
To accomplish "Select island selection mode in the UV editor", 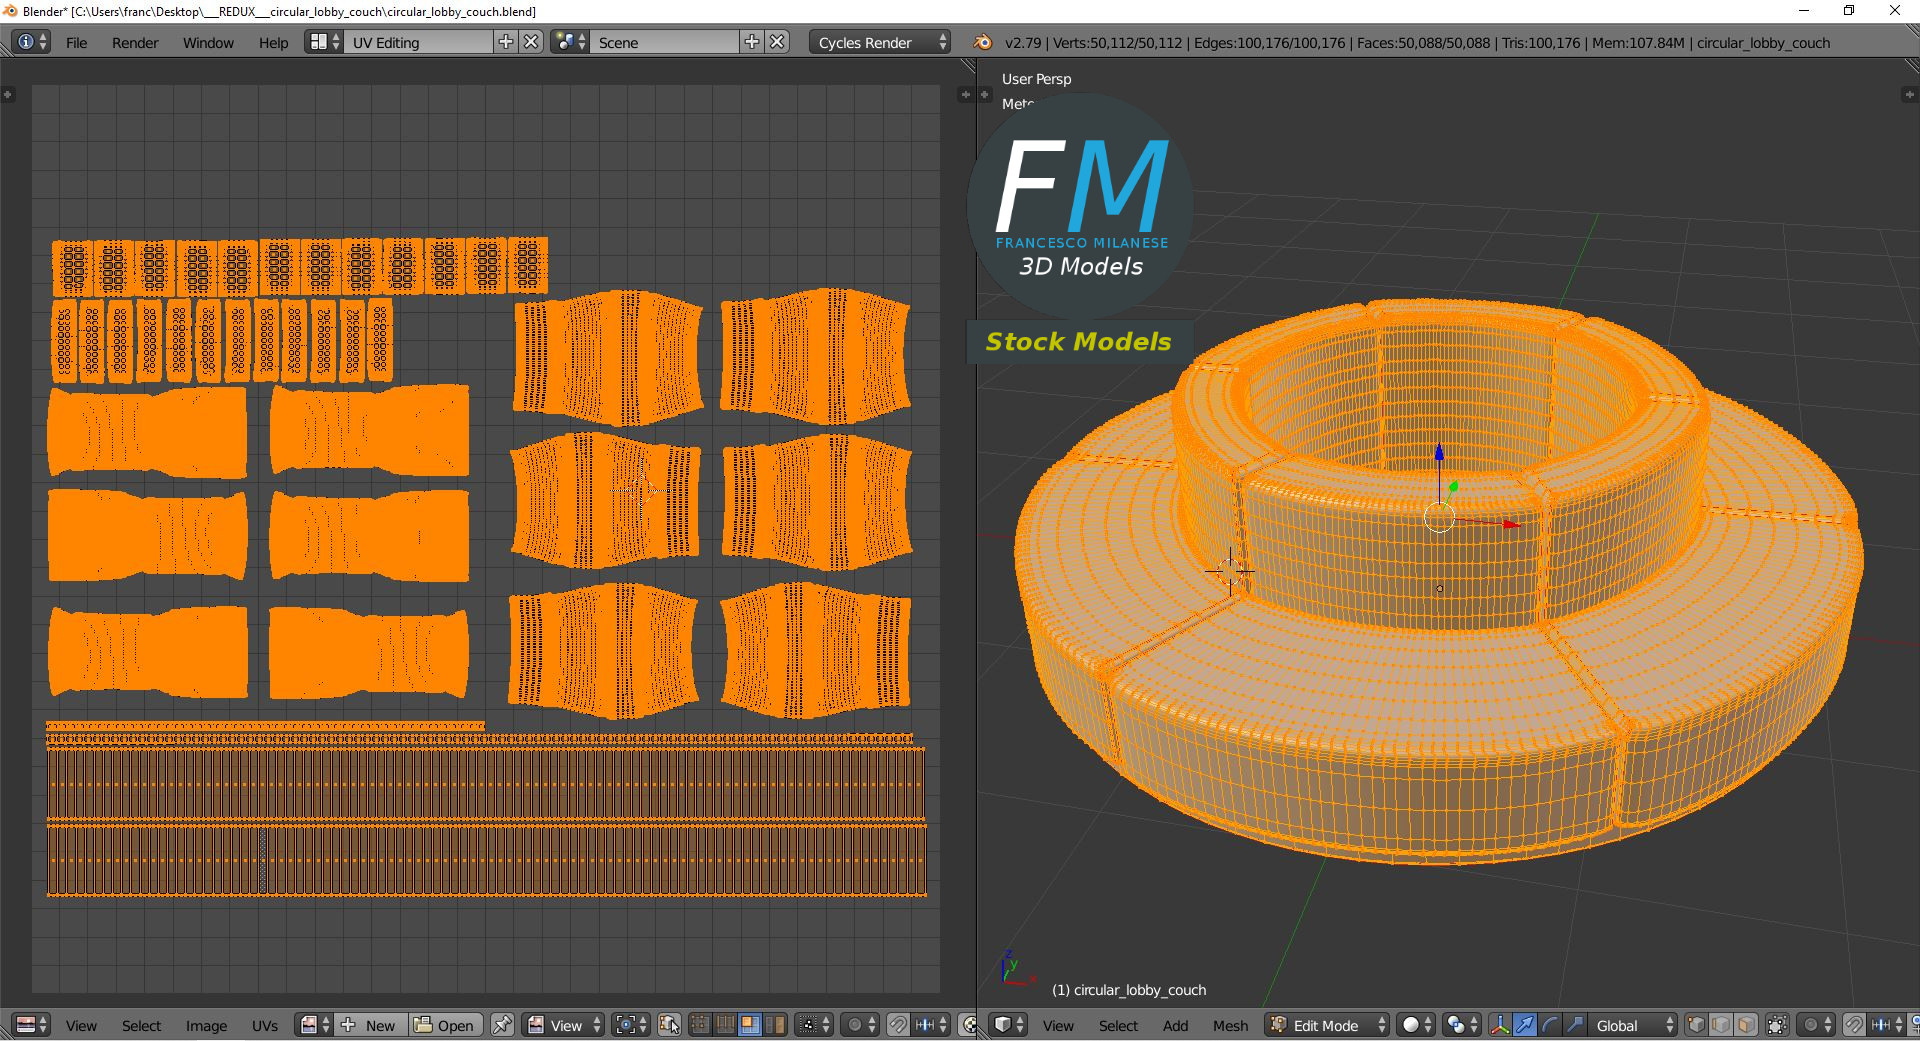I will (776, 1025).
